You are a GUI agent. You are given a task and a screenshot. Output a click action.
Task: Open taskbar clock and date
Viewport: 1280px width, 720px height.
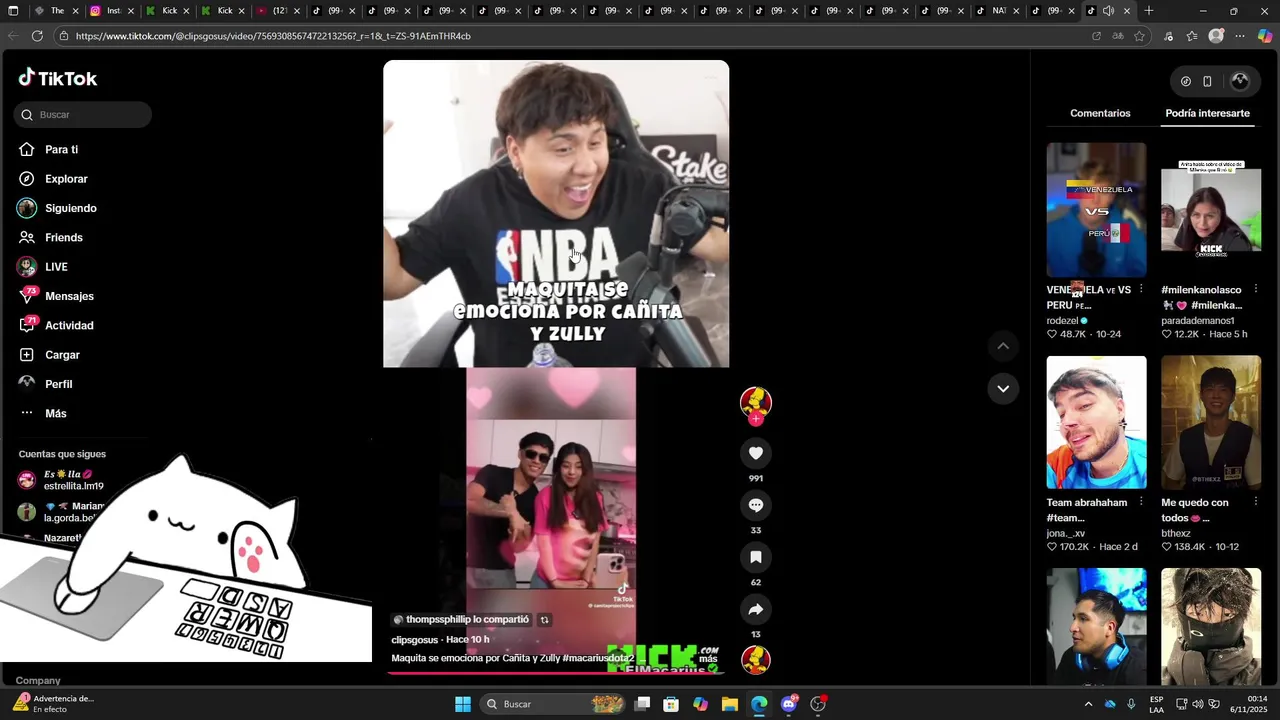(x=1250, y=704)
